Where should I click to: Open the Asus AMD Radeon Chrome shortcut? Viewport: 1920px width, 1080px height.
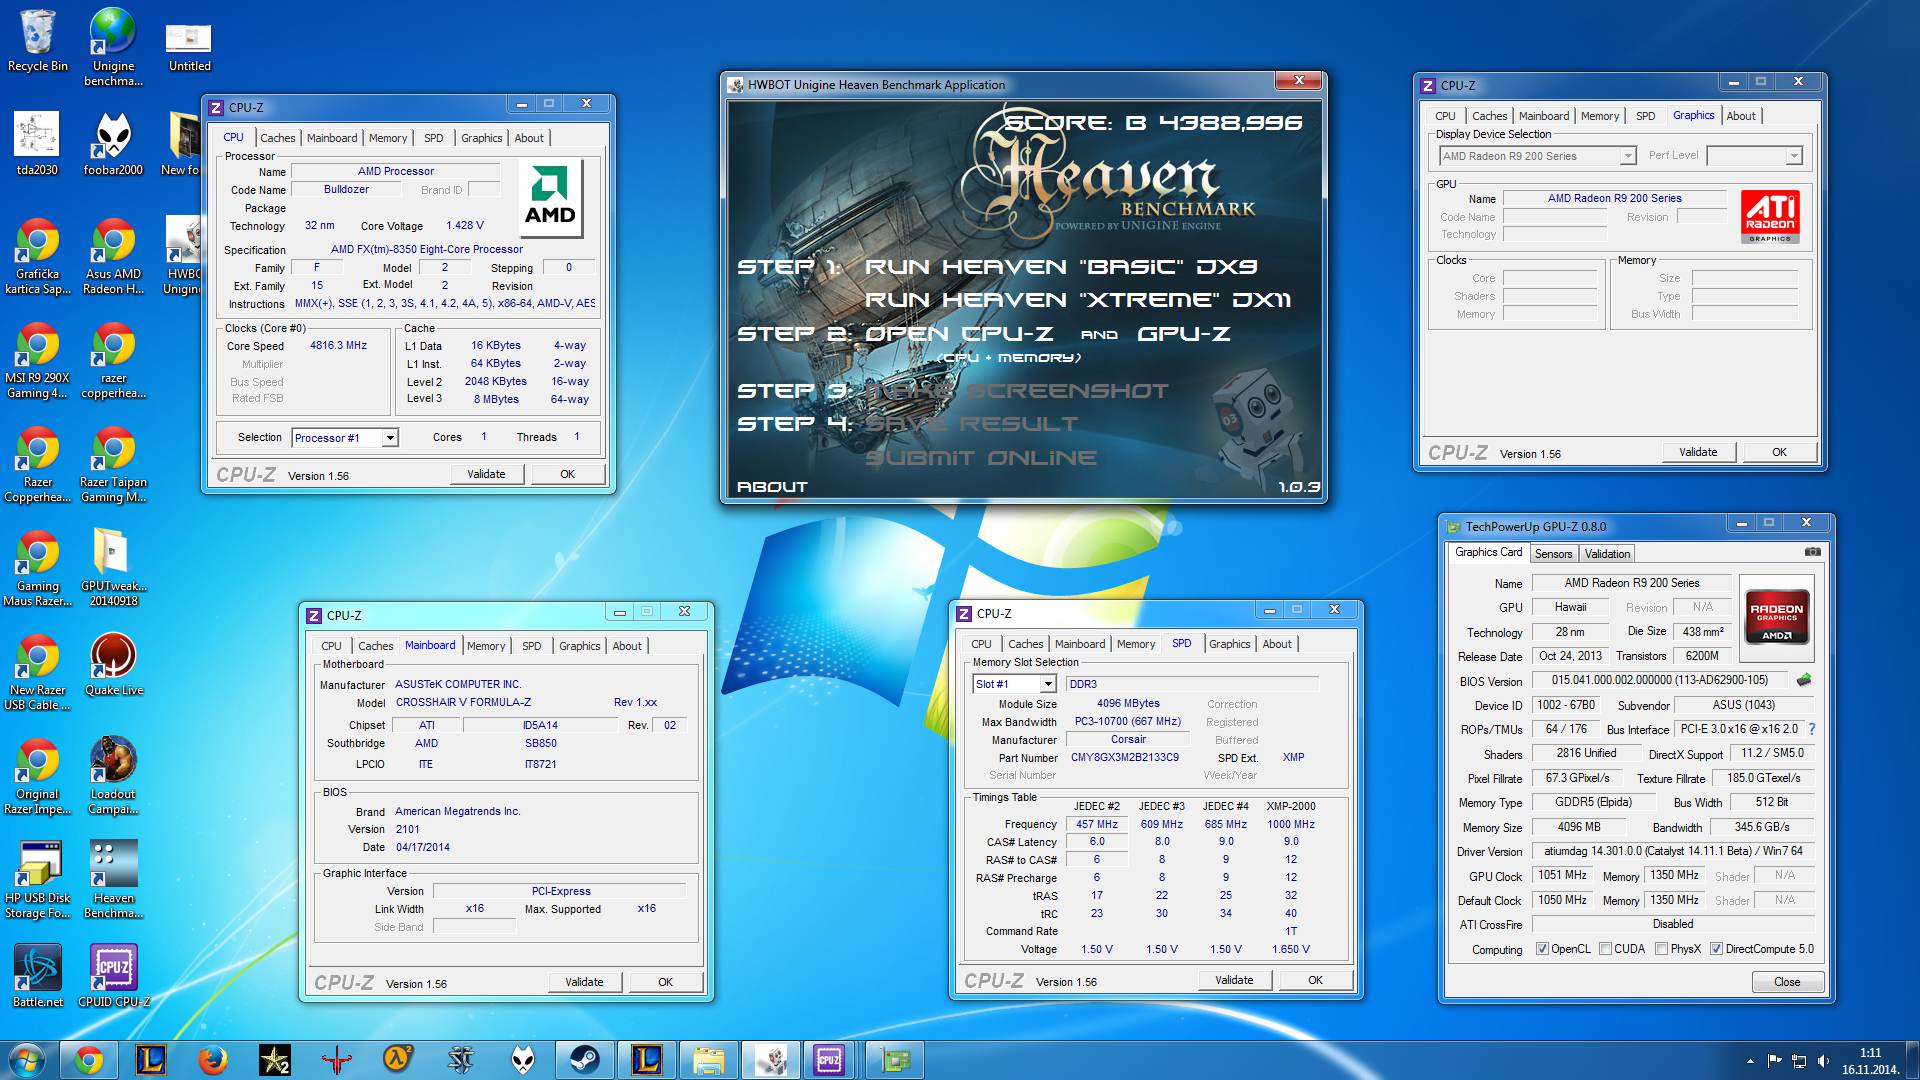113,256
